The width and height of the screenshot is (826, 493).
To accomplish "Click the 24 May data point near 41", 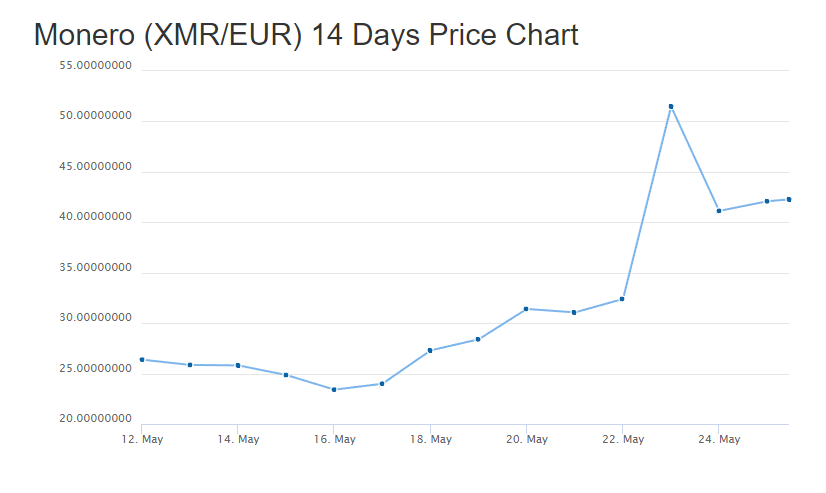I will [719, 211].
